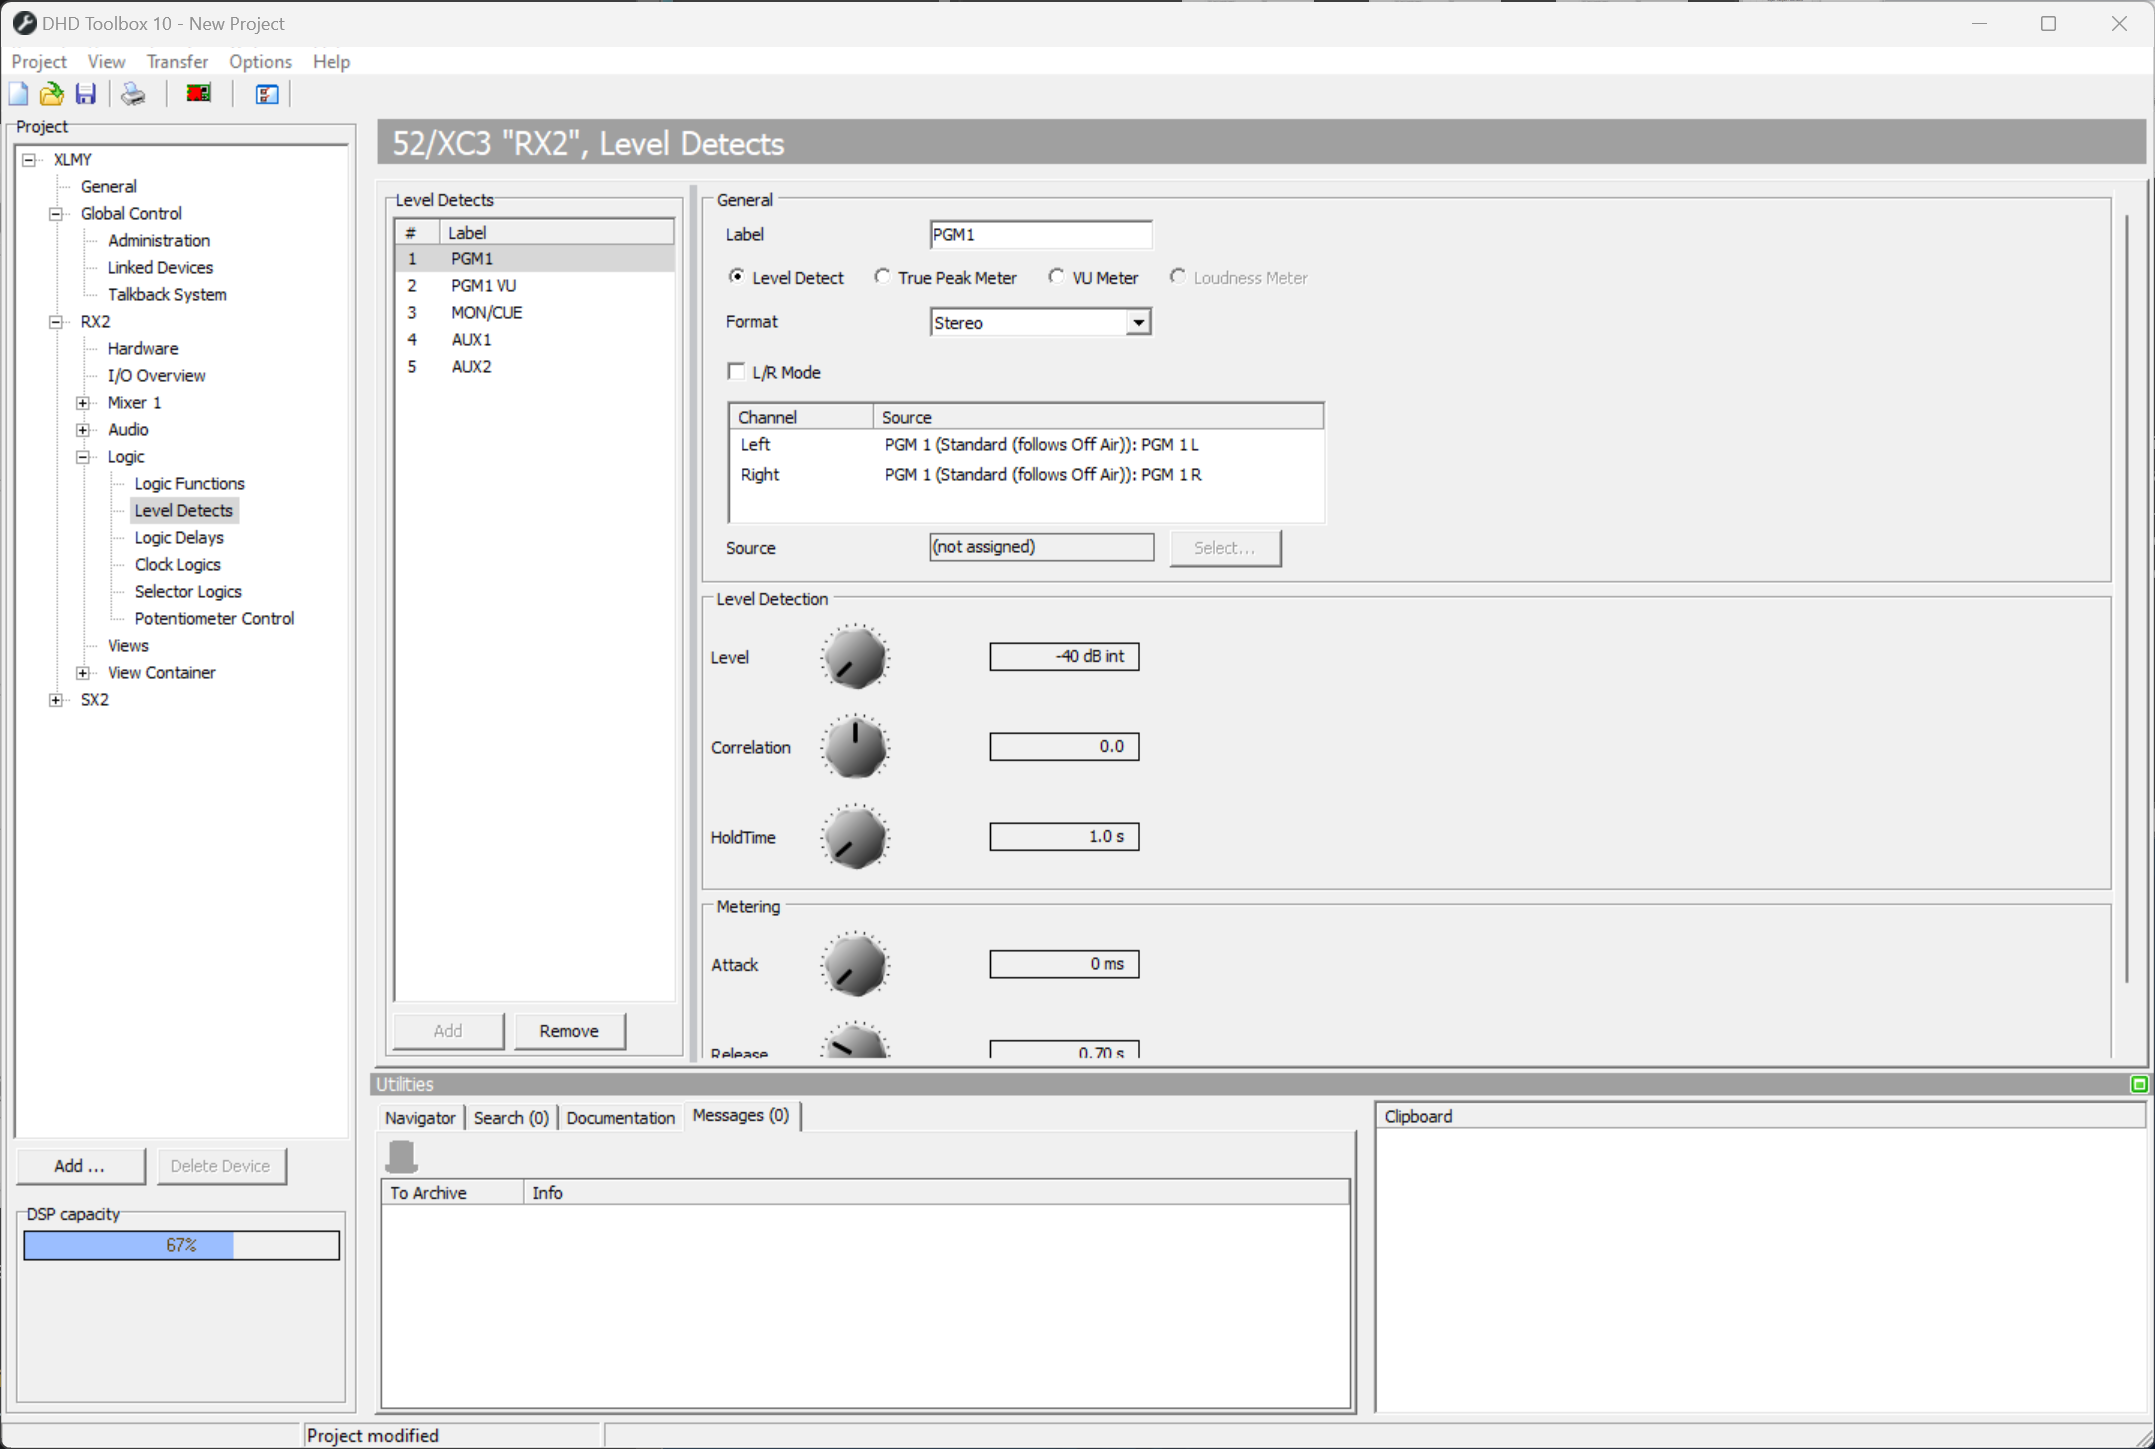Expand the SX2 device node
This screenshot has width=2155, height=1449.
click(x=56, y=699)
